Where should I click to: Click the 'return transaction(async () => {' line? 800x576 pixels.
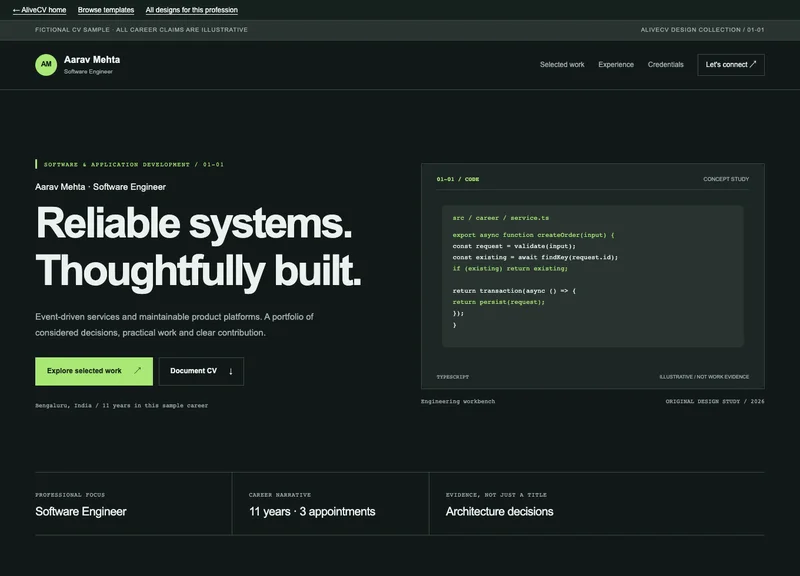(514, 291)
